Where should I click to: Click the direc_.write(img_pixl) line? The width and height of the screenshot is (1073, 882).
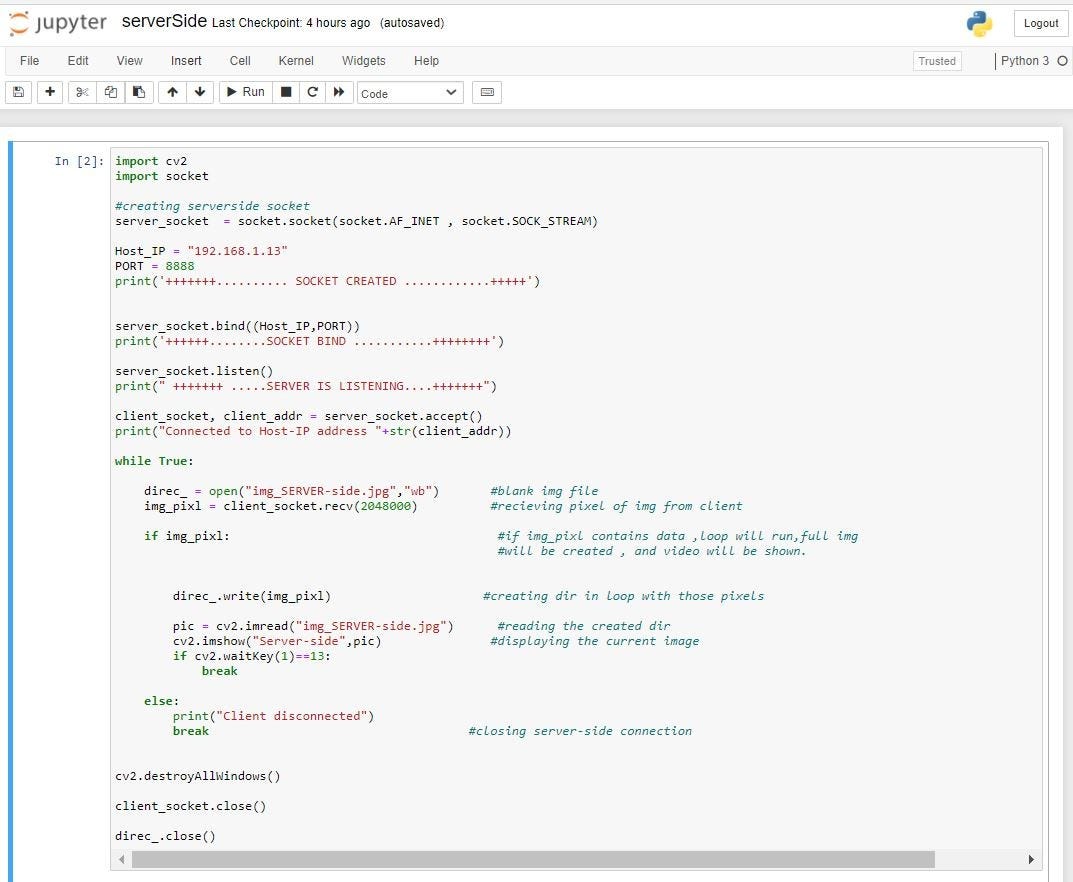click(x=252, y=596)
